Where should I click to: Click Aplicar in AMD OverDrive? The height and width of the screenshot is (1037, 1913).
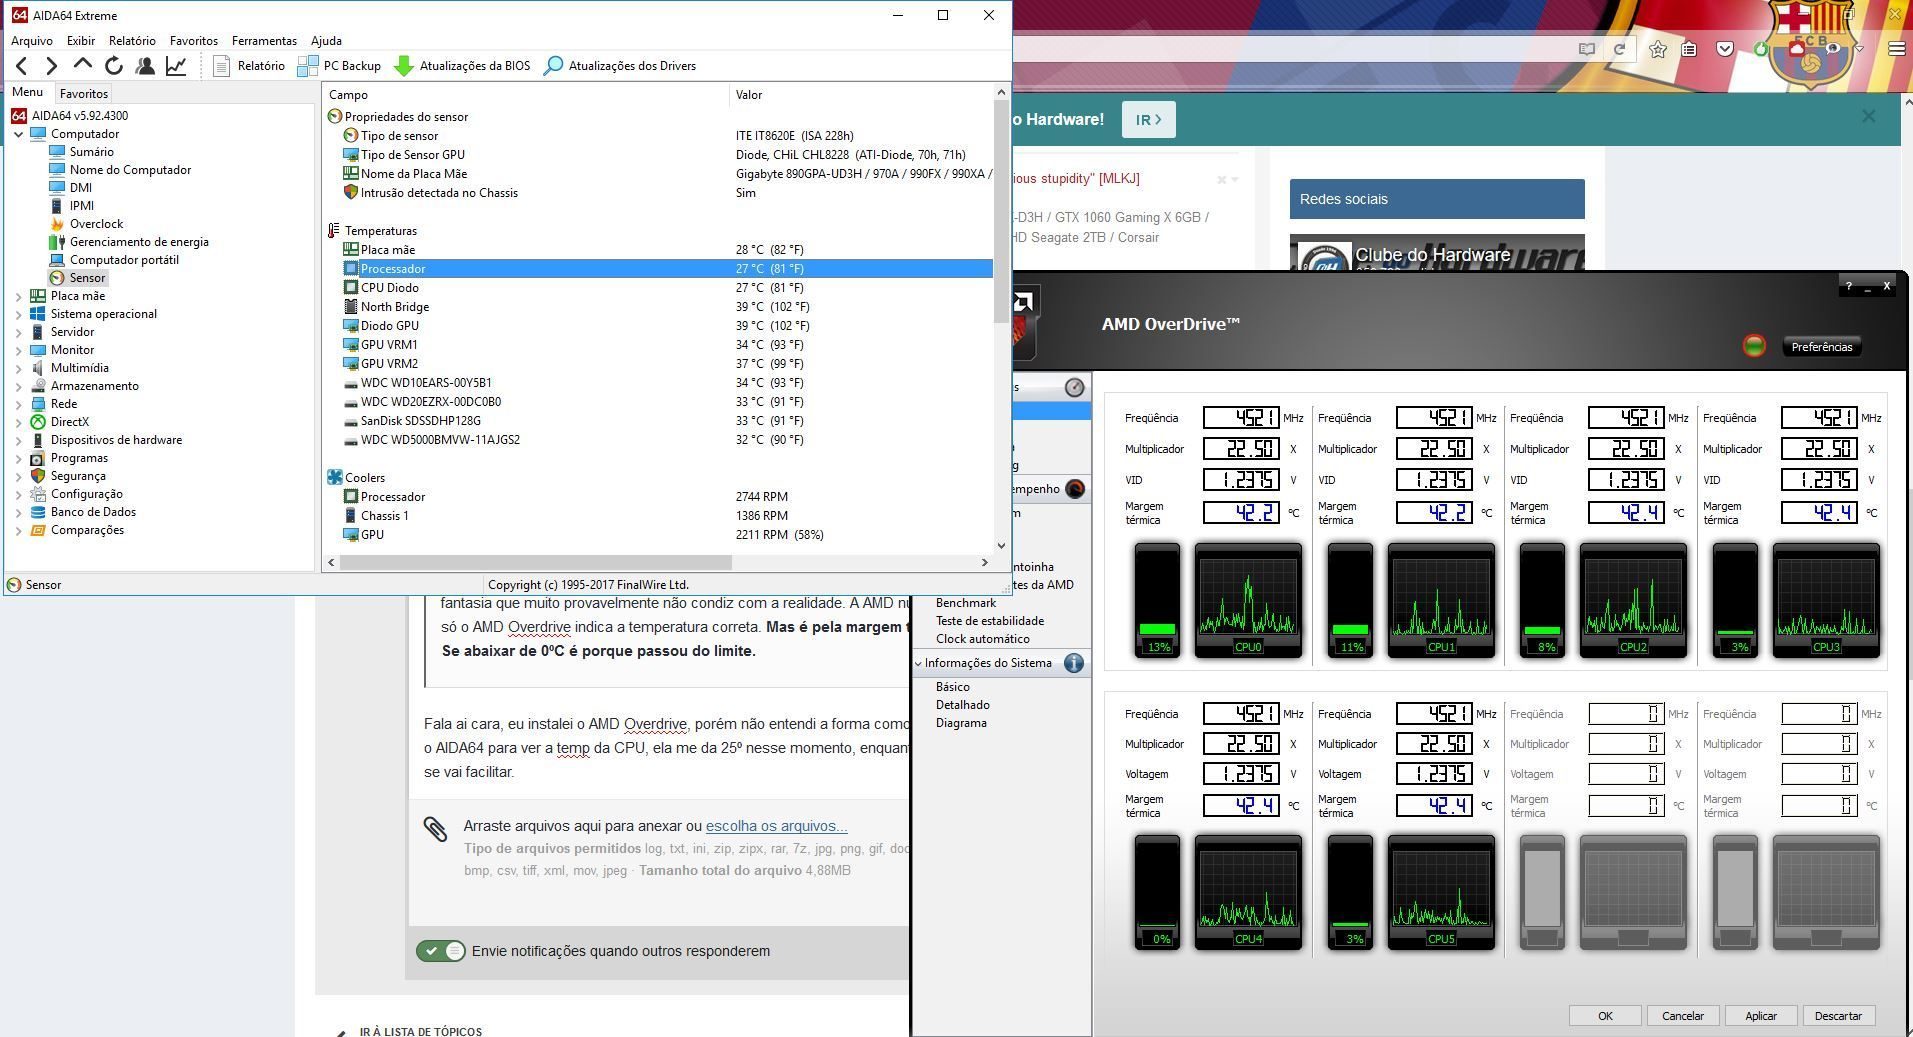pos(1761,1016)
